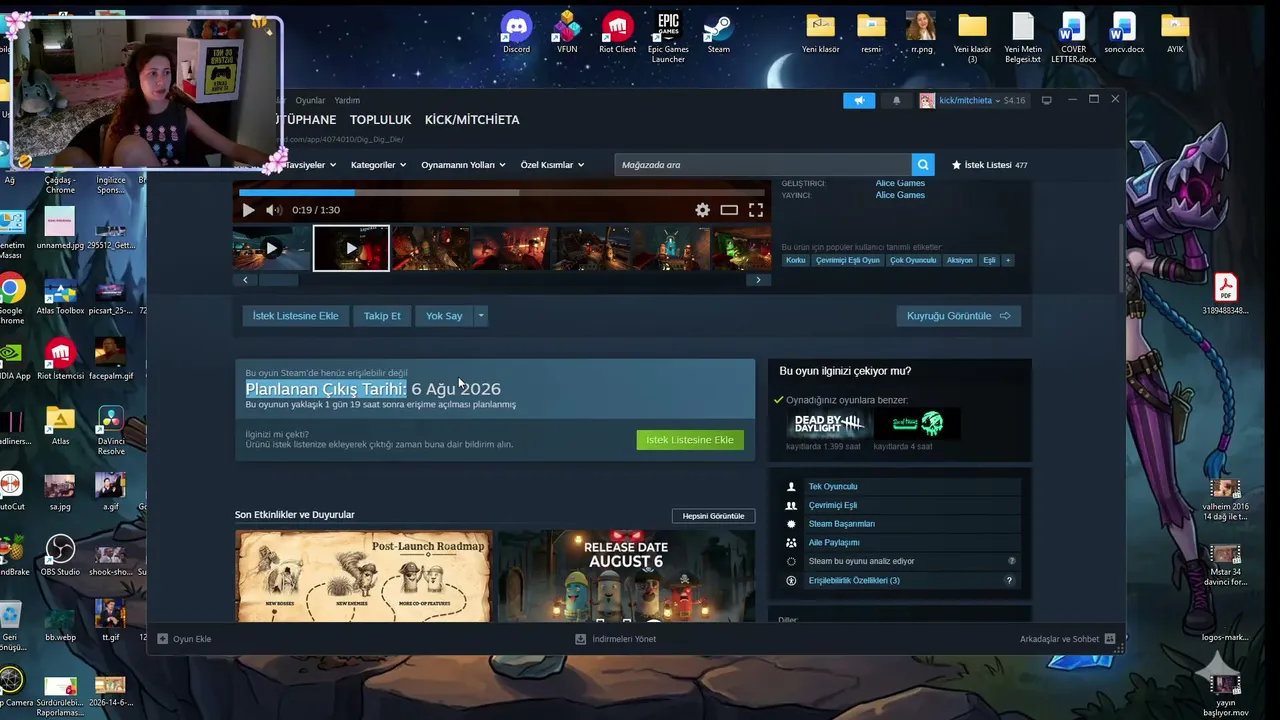This screenshot has width=1280, height=720.
Task: Toggle theater mode on video player
Action: tap(729, 210)
